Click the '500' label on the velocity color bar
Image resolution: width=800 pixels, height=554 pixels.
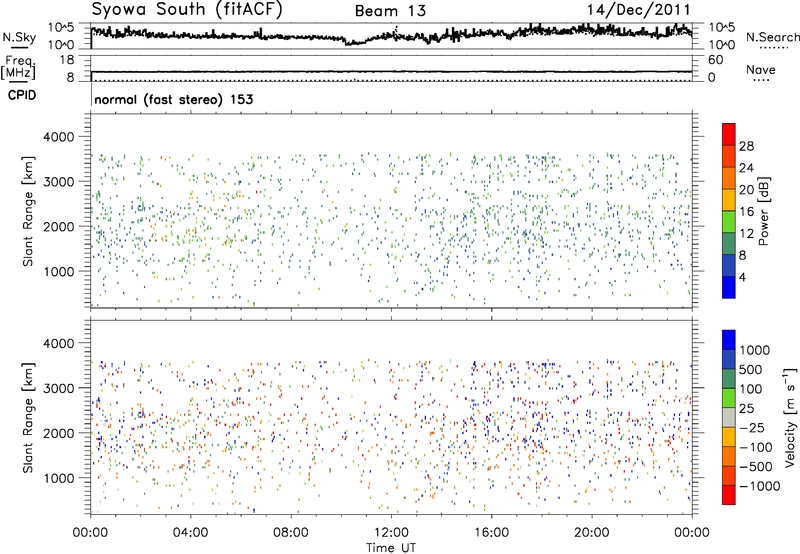(753, 370)
